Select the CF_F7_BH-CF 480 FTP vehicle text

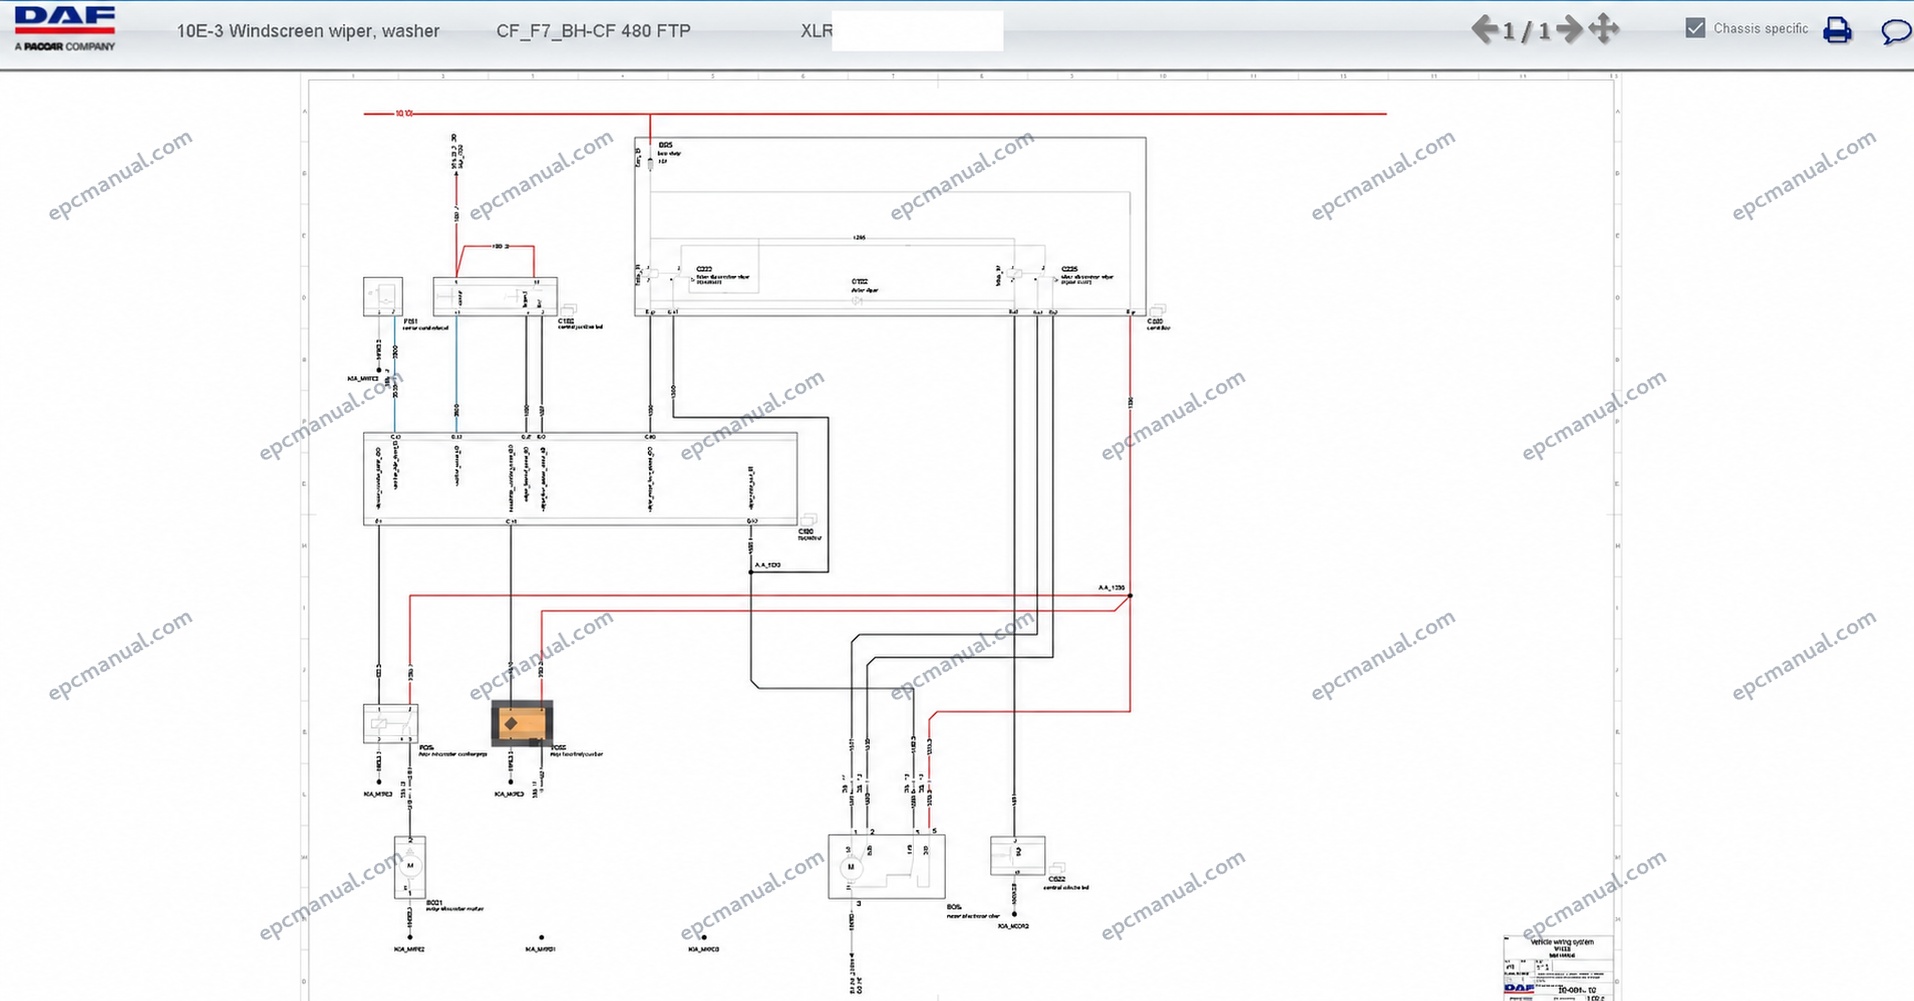593,31
